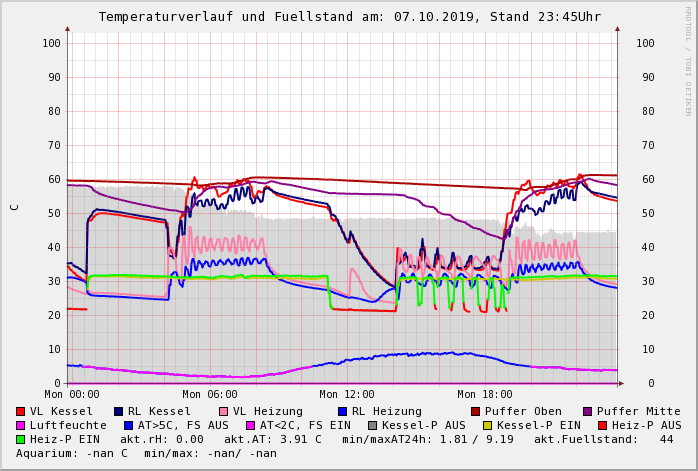Click the dark blue RL Kessel legend swatch

(x=119, y=411)
